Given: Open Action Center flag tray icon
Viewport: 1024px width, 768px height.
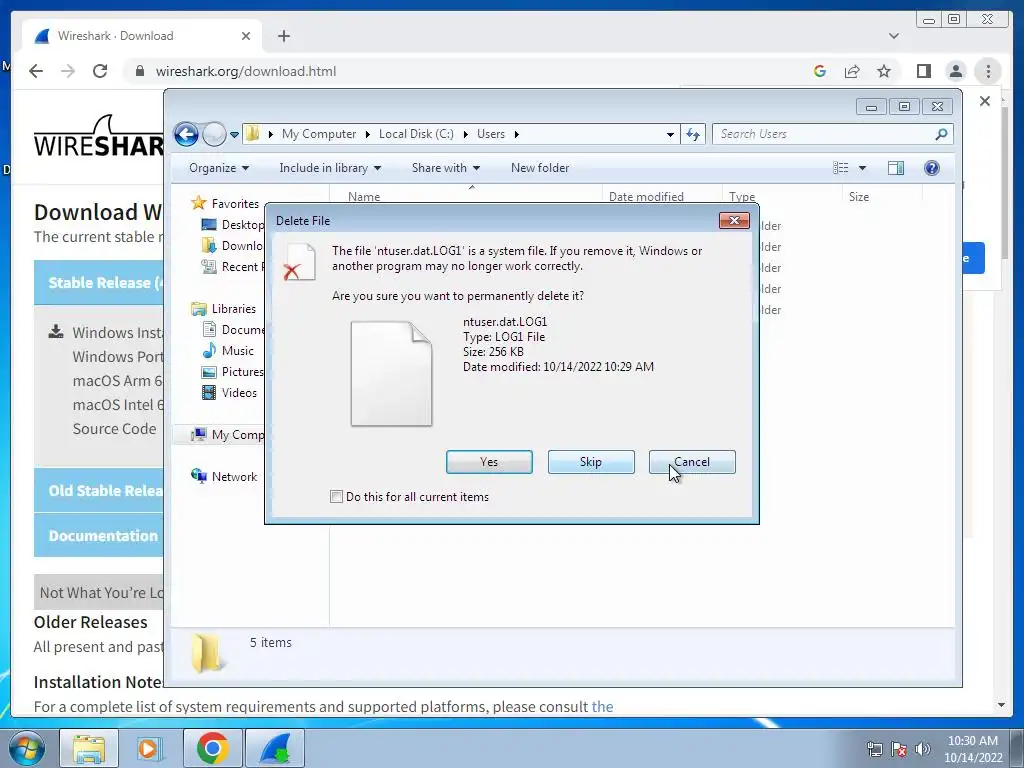Looking at the screenshot, I should pyautogui.click(x=899, y=749).
